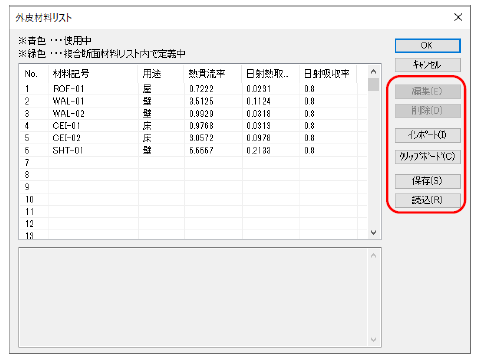Screen dimensions: 481x363
Task: Click the 保存(S) button
Action: click(x=428, y=181)
